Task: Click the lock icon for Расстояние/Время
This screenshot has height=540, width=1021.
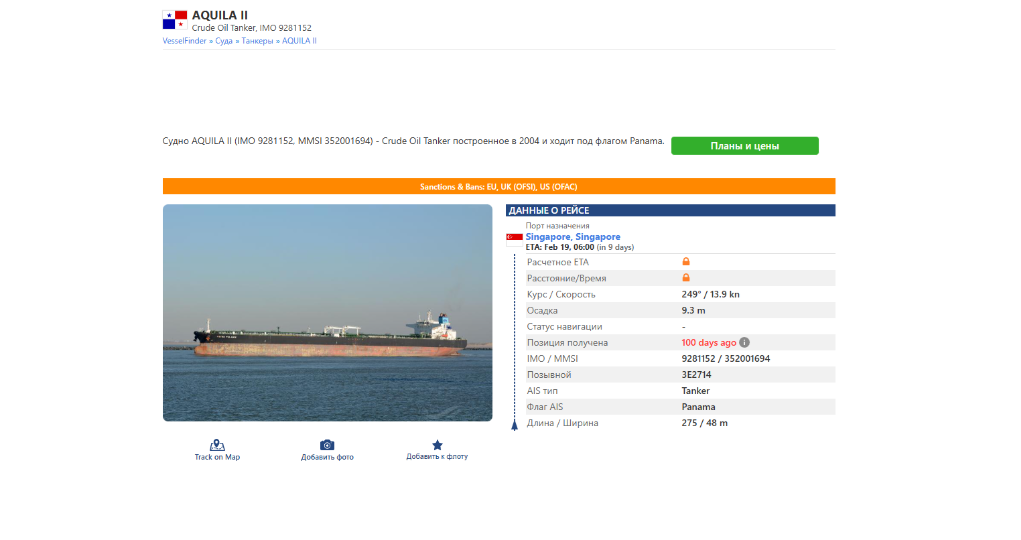Action: click(687, 278)
